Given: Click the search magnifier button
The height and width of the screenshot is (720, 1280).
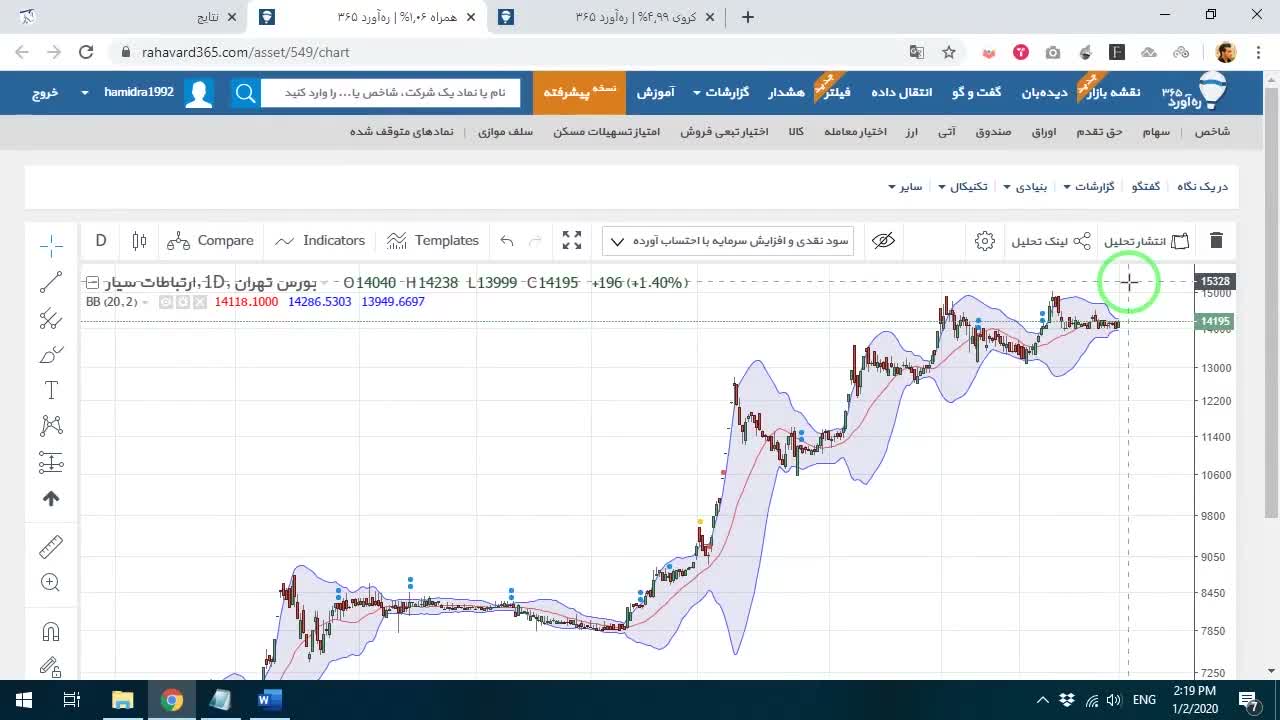Looking at the screenshot, I should point(245,93).
